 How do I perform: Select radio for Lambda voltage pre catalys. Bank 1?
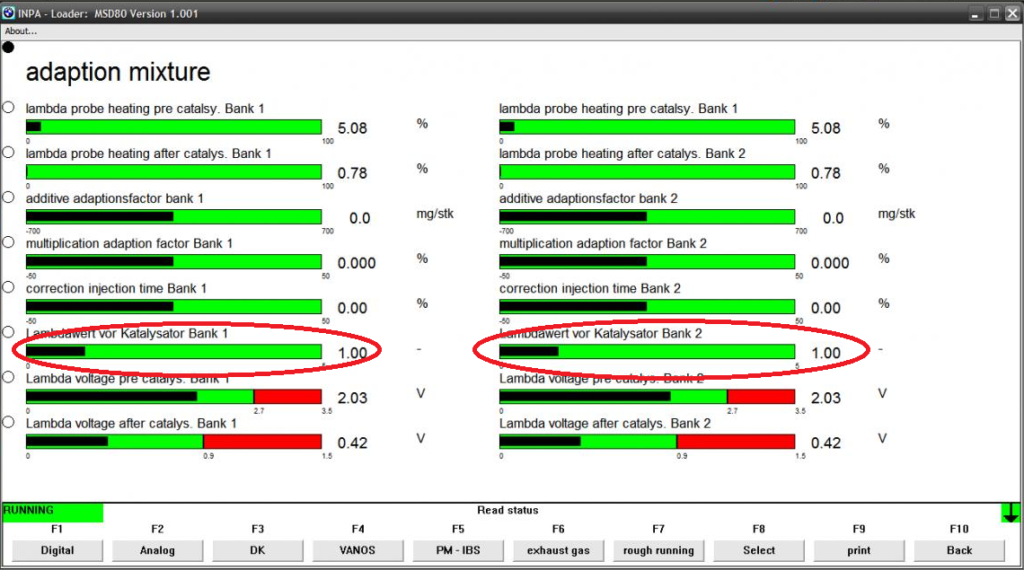(x=8, y=377)
